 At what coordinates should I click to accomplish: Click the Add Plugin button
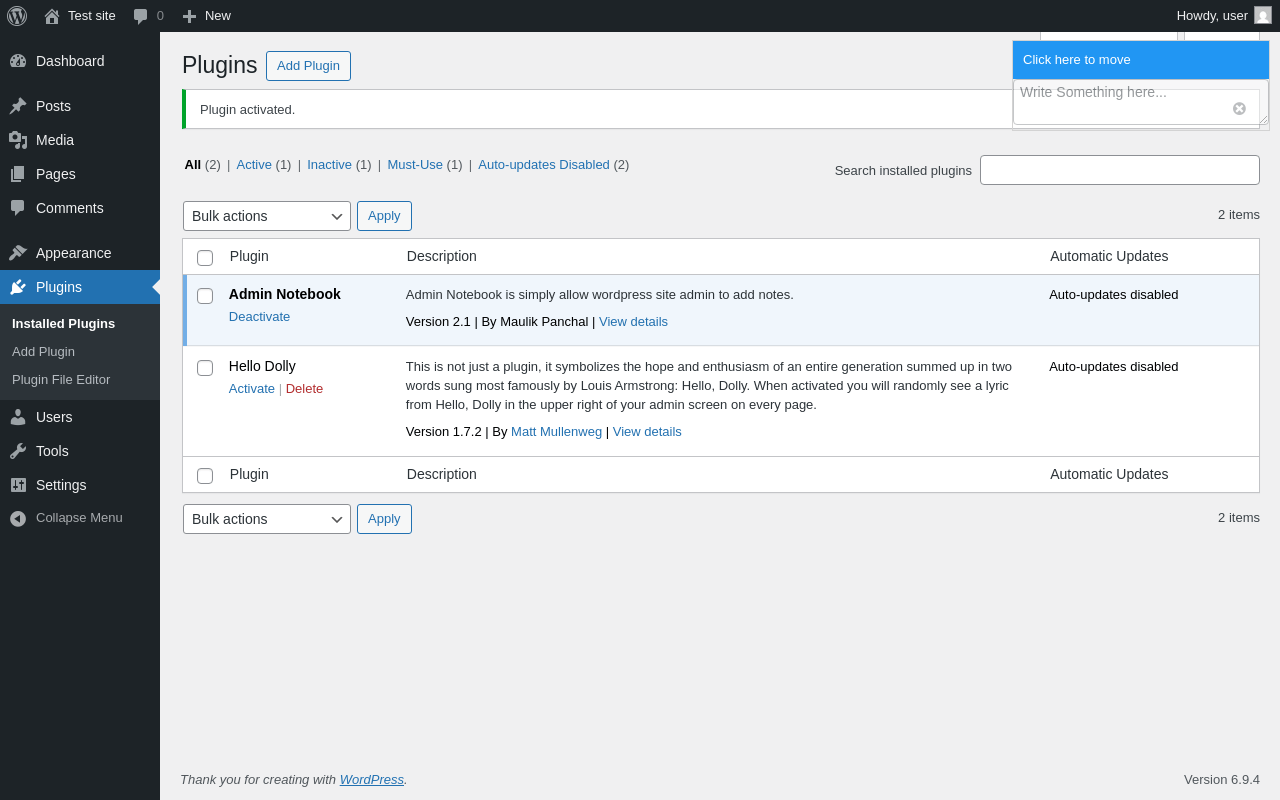click(308, 66)
